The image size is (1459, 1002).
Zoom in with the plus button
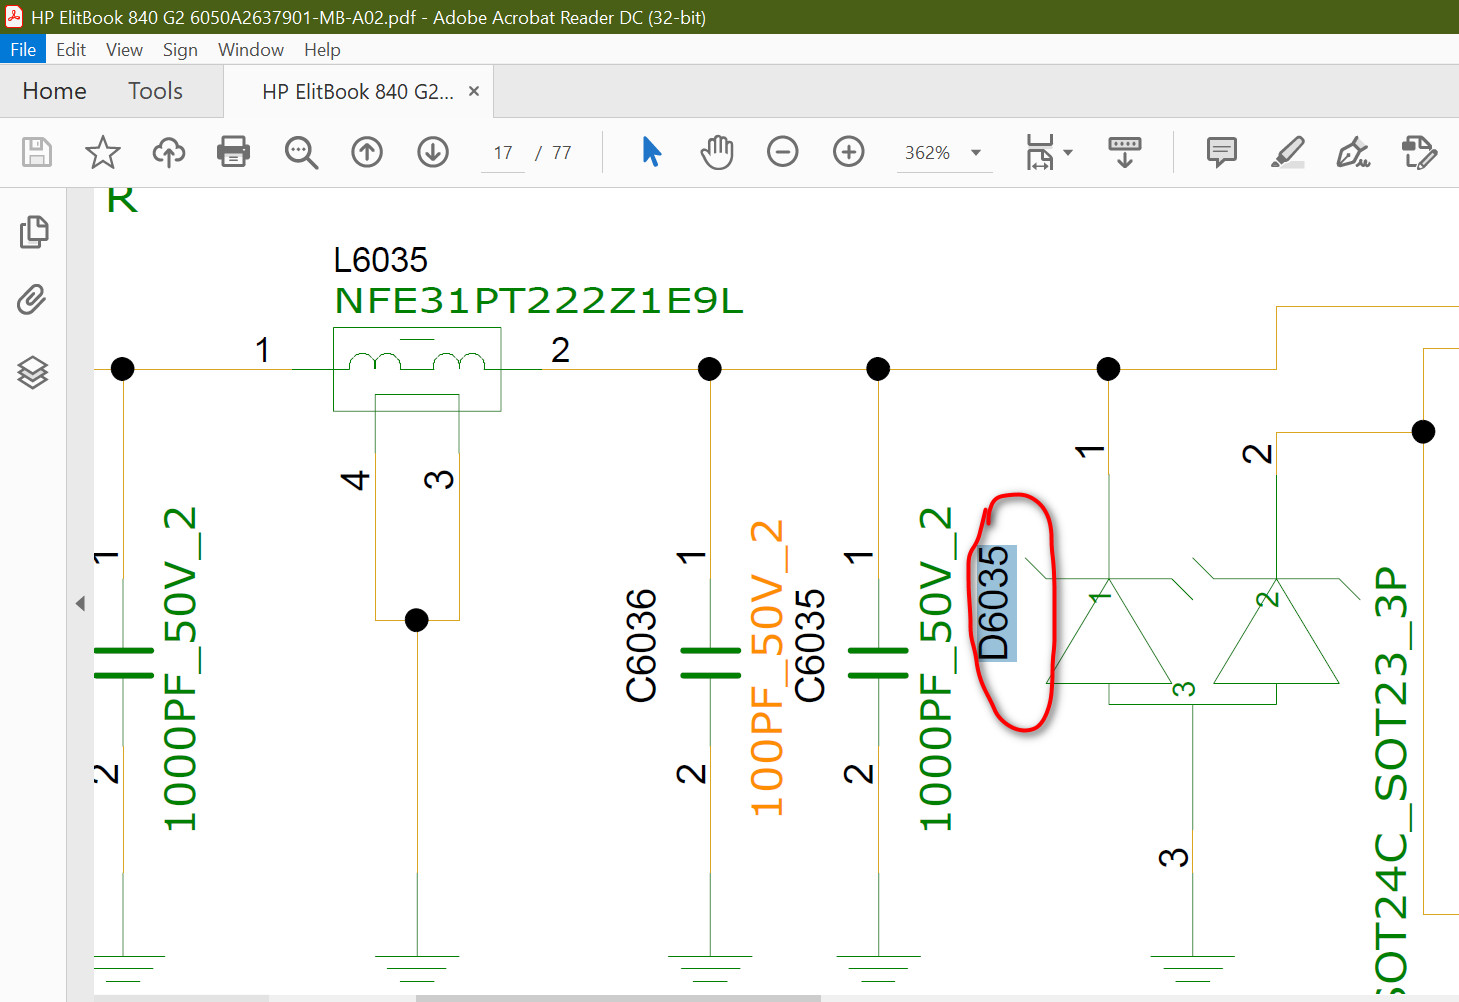(x=848, y=152)
